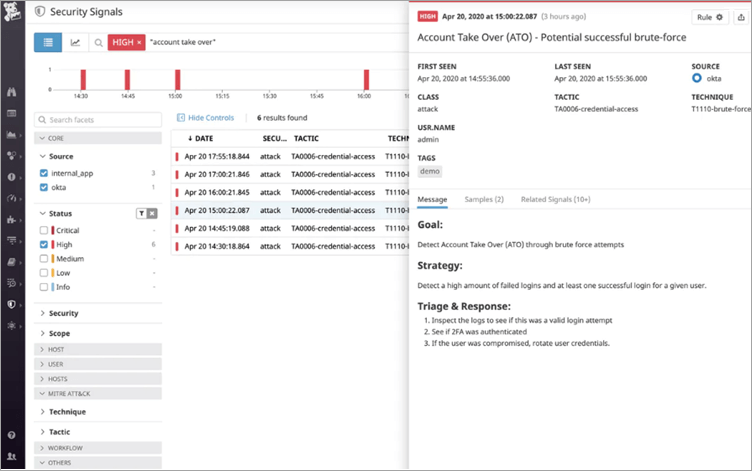Enable the Critical status checkbox

[43, 230]
